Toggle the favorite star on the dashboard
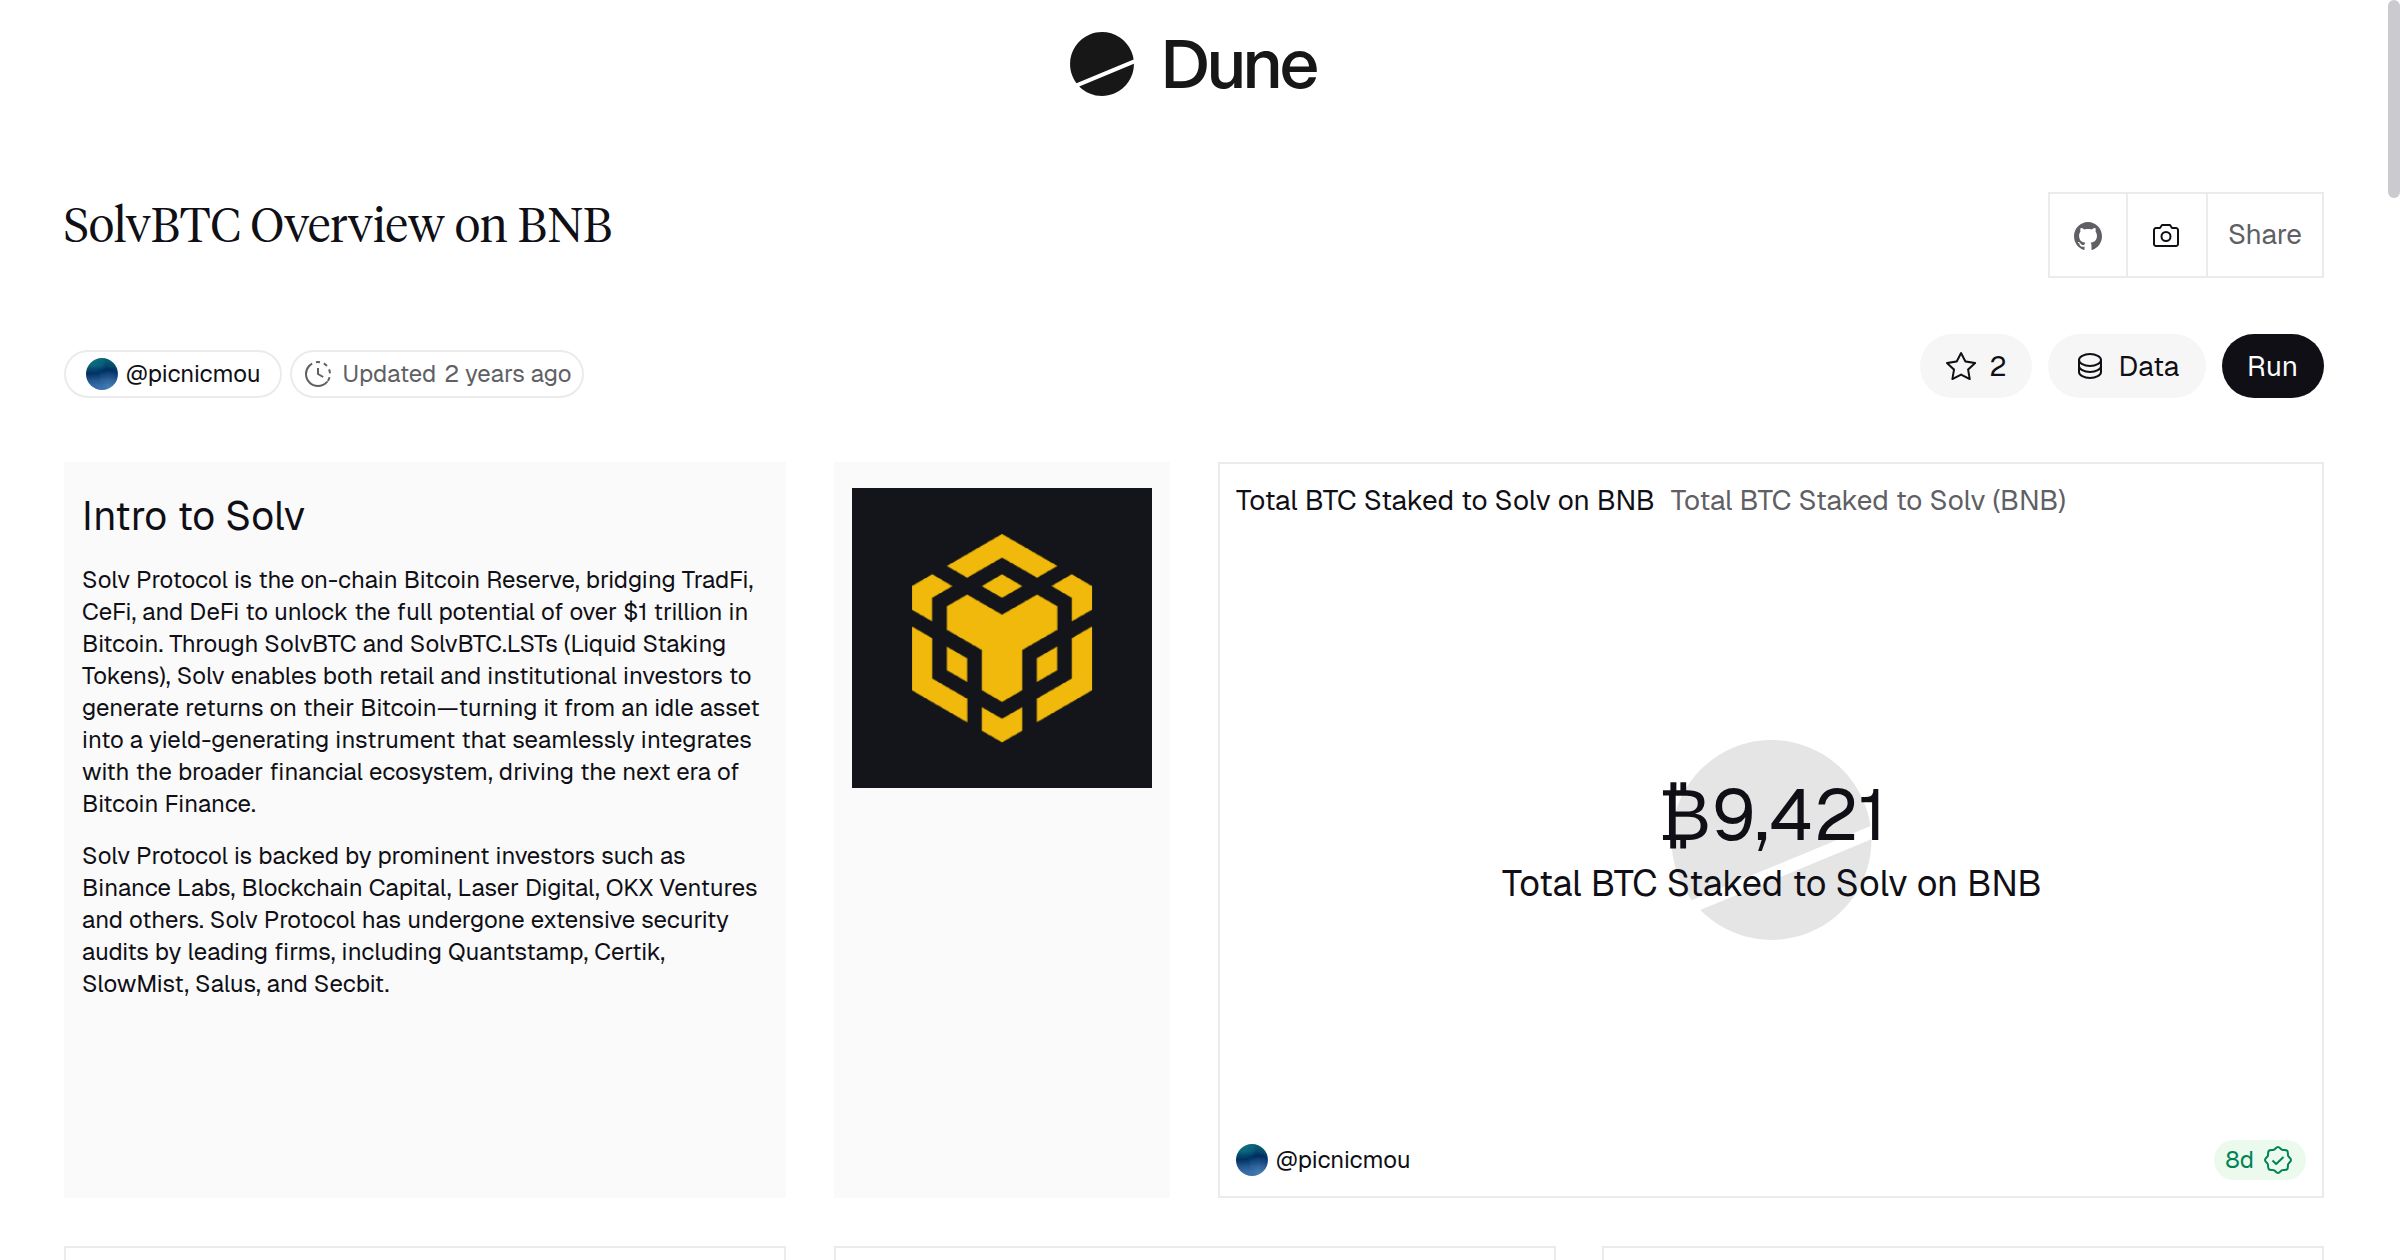 1961,366
